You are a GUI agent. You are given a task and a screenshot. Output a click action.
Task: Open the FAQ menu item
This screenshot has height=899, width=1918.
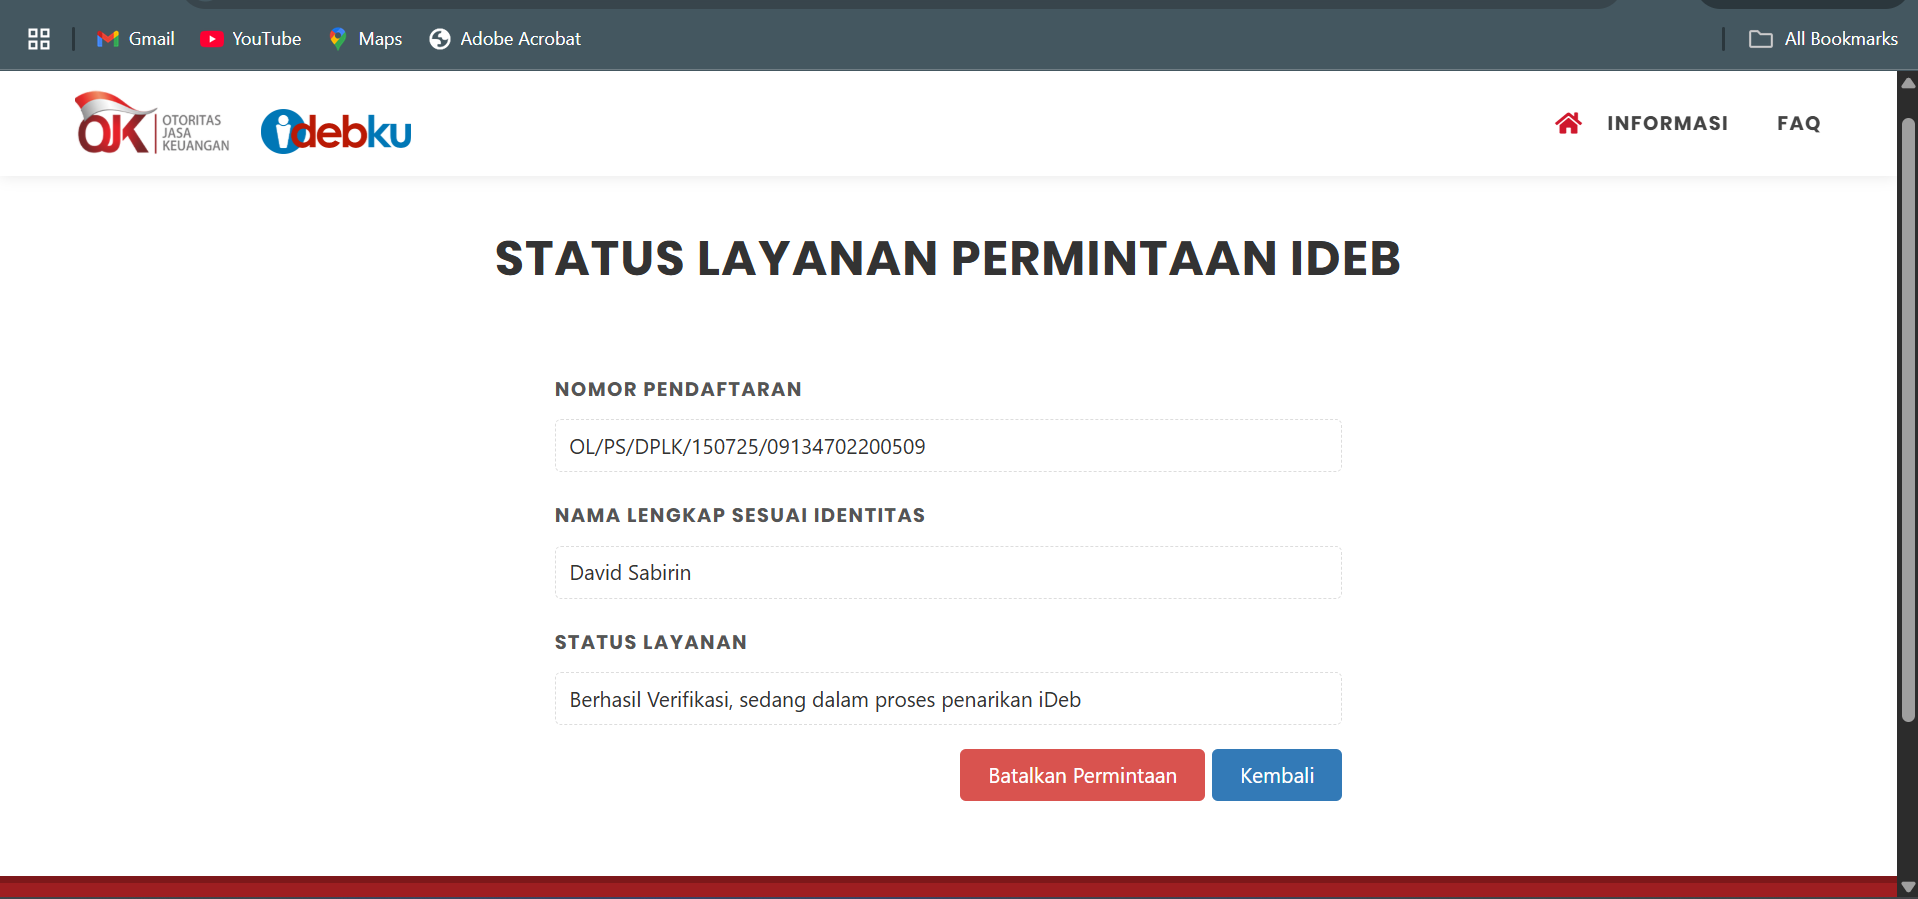1798,123
